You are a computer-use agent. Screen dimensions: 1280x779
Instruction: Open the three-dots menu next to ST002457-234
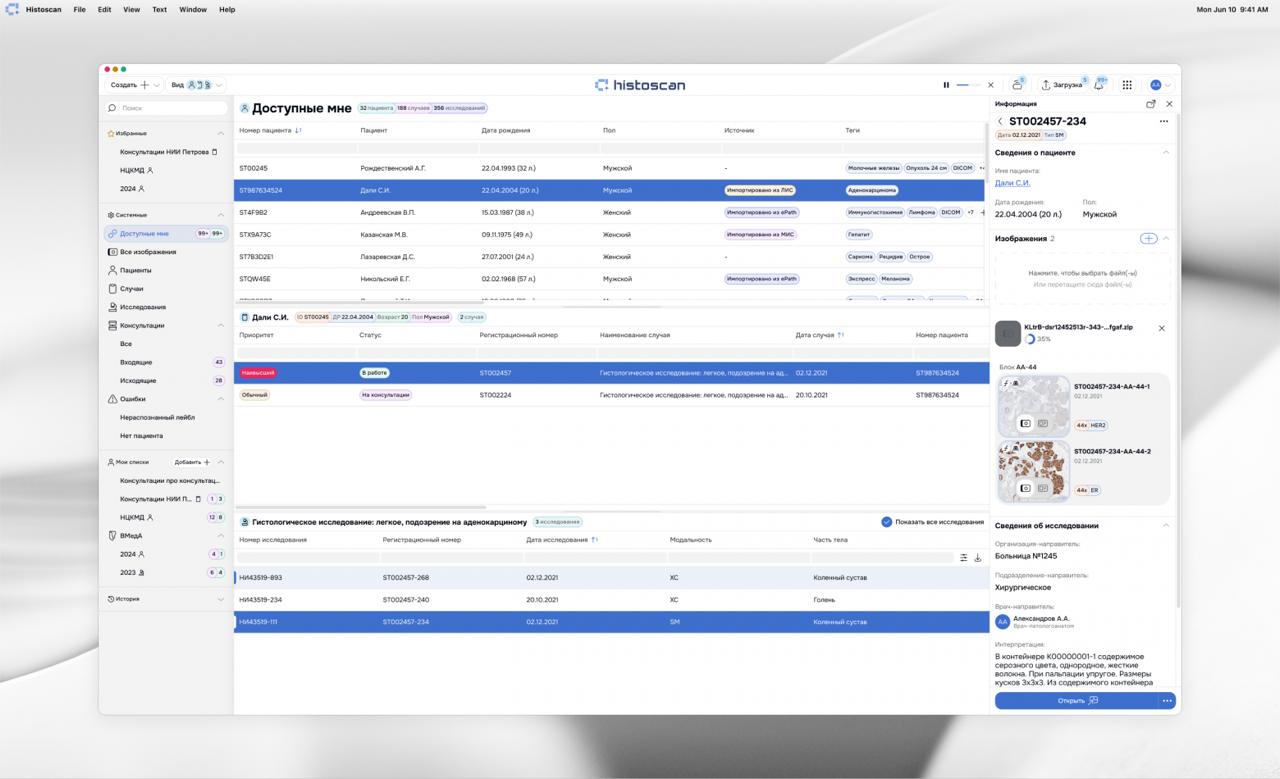[1163, 122]
